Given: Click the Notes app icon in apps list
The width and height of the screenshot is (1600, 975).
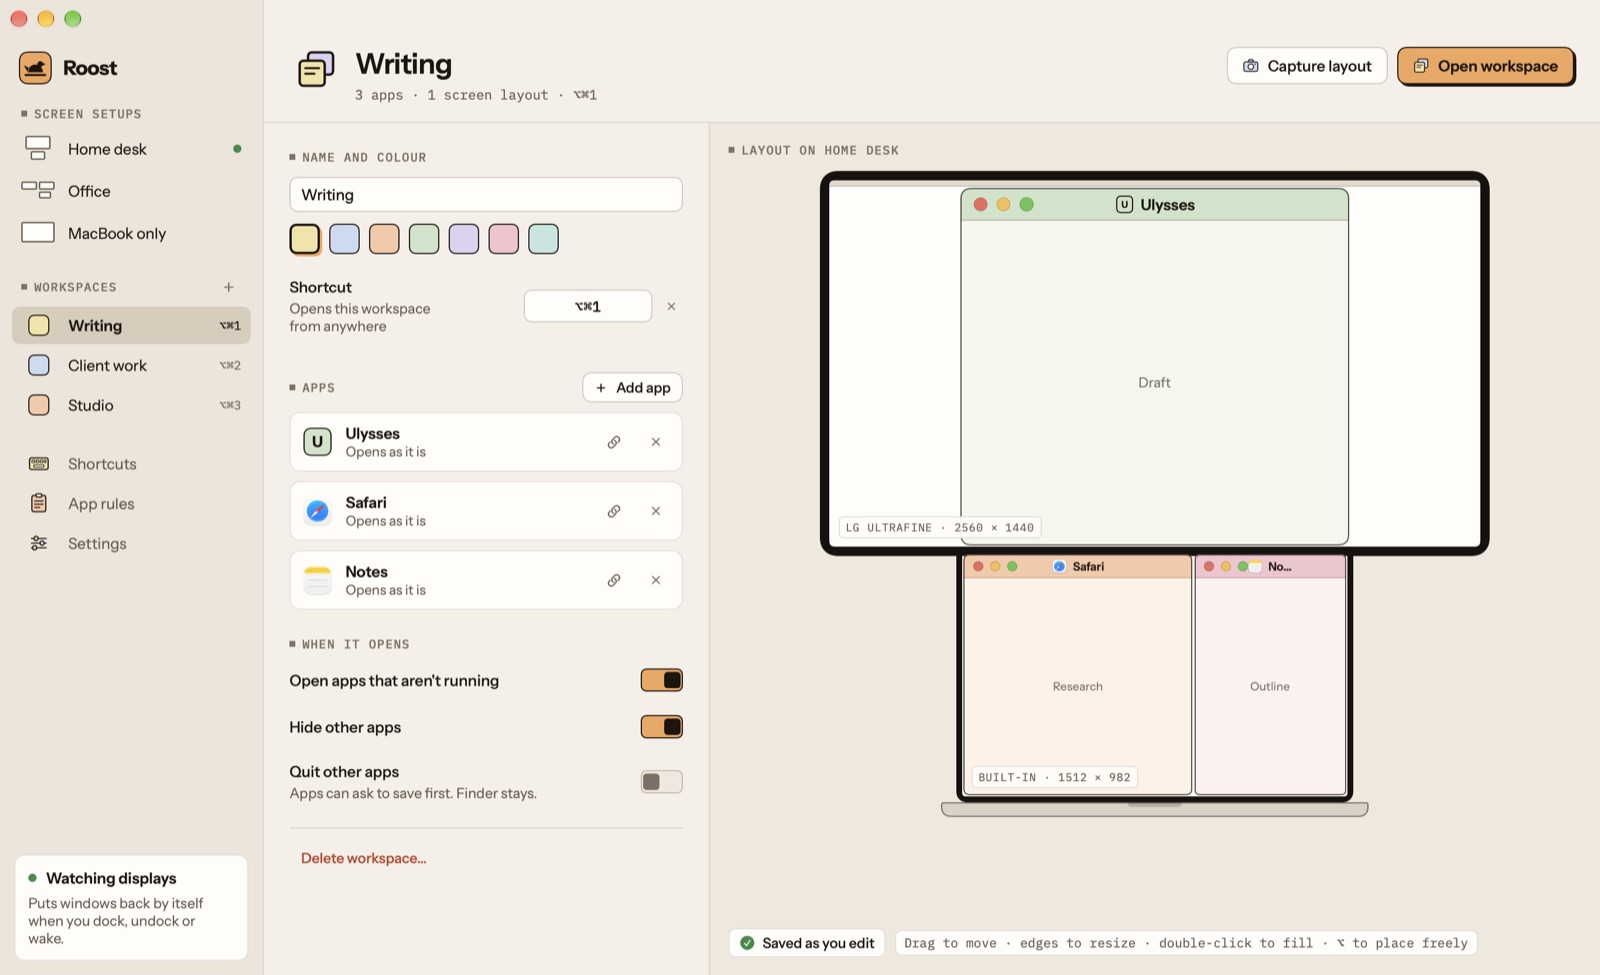Looking at the screenshot, I should [317, 580].
